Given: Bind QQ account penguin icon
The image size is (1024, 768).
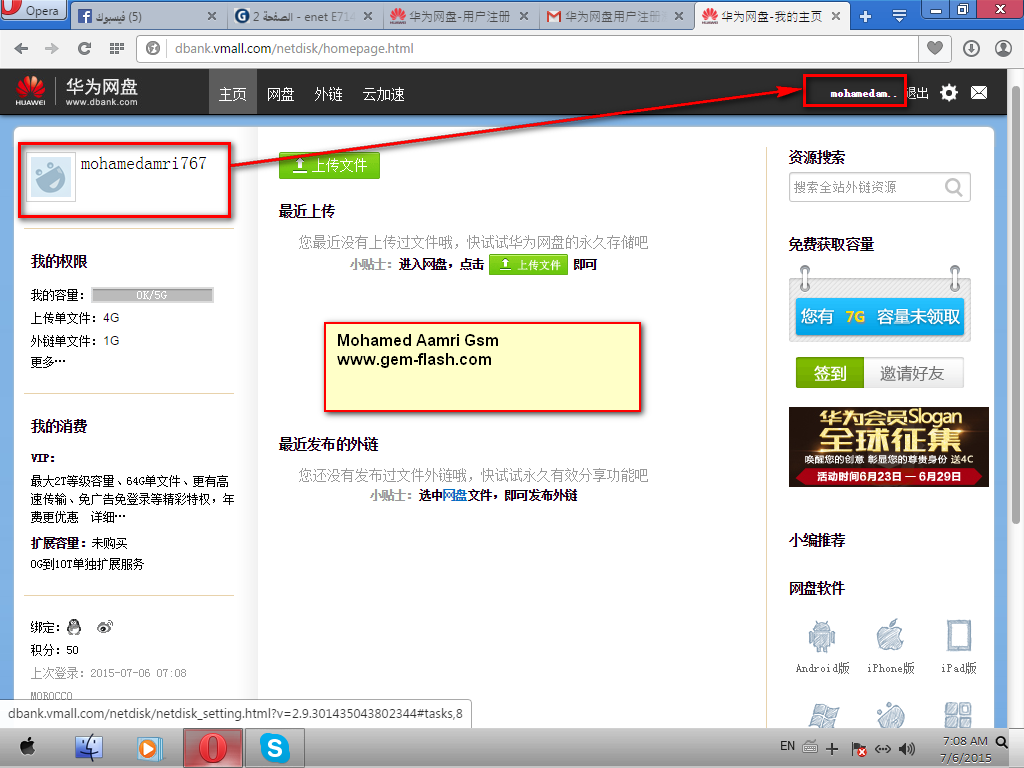Looking at the screenshot, I should pyautogui.click(x=74, y=627).
